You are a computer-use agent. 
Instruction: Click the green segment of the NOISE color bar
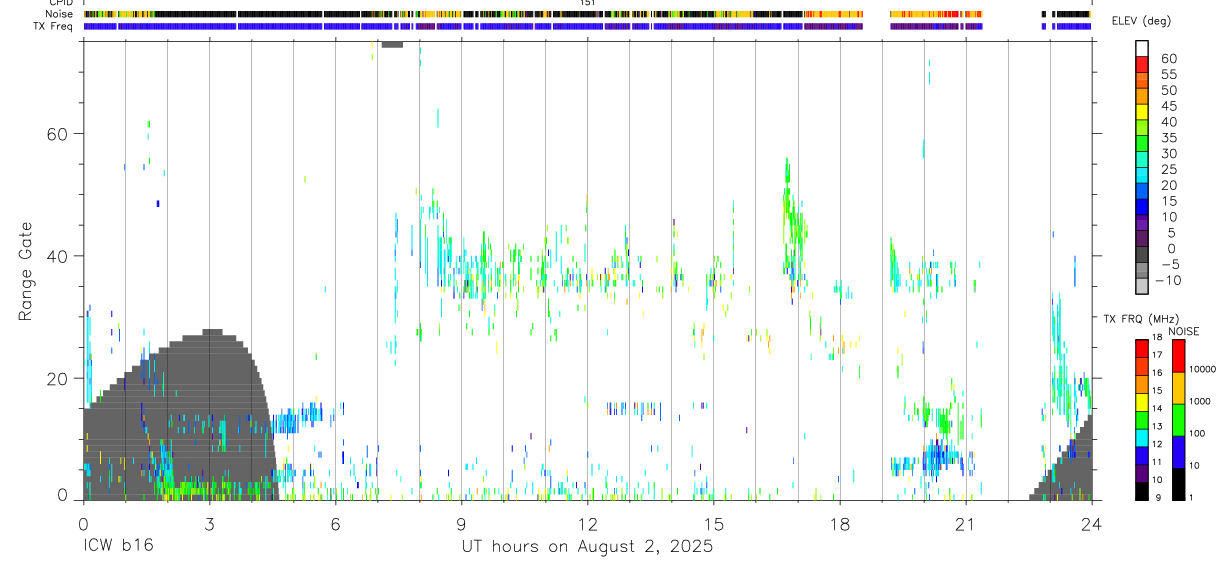click(x=1178, y=420)
